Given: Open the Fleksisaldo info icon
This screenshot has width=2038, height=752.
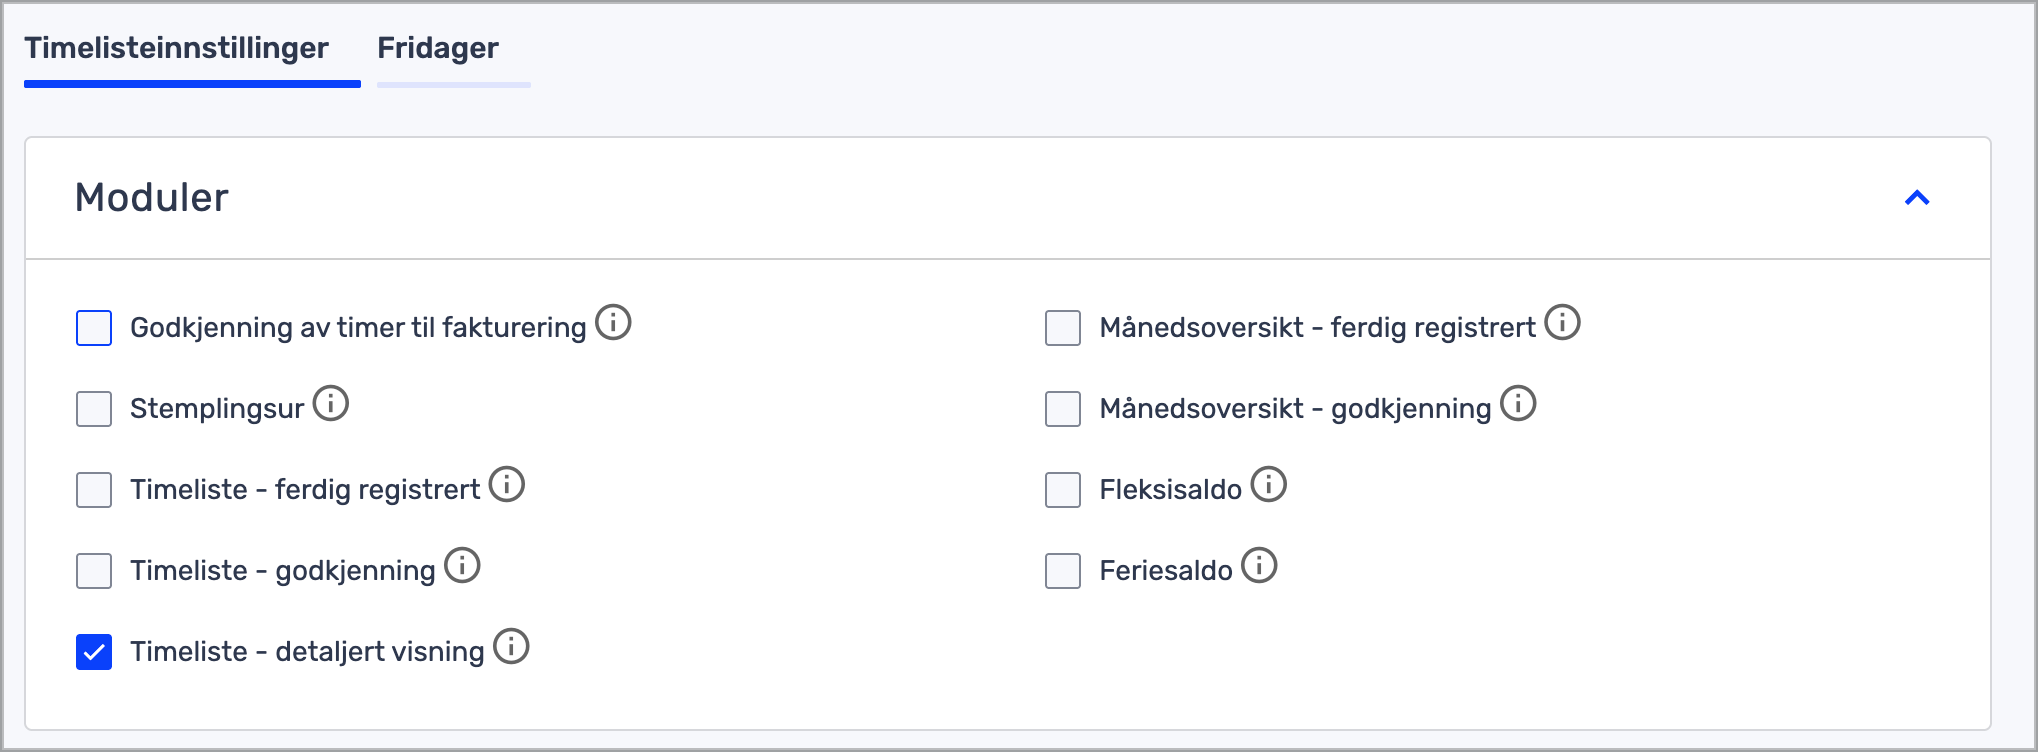Looking at the screenshot, I should pyautogui.click(x=1269, y=485).
